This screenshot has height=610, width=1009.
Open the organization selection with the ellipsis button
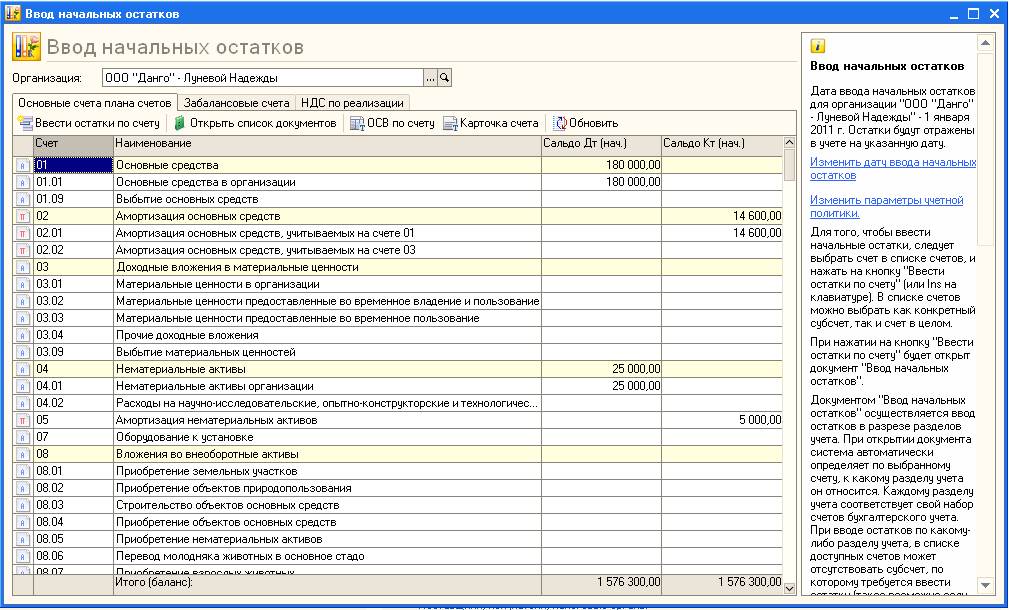(430, 77)
